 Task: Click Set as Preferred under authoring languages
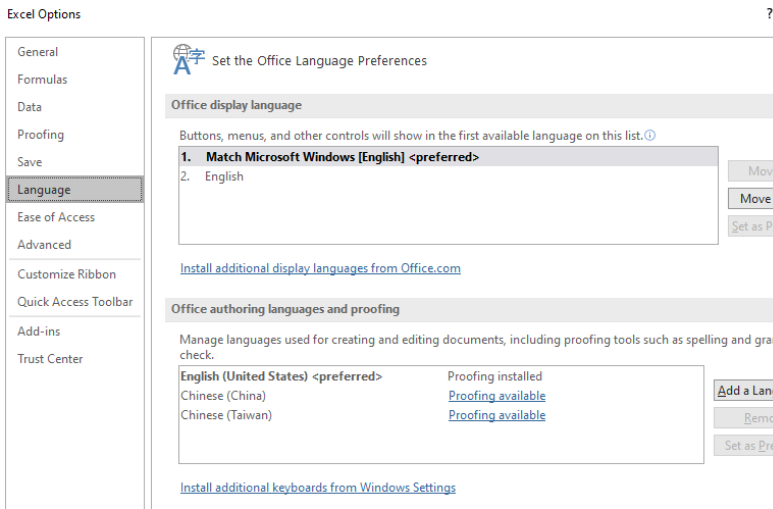point(744,446)
